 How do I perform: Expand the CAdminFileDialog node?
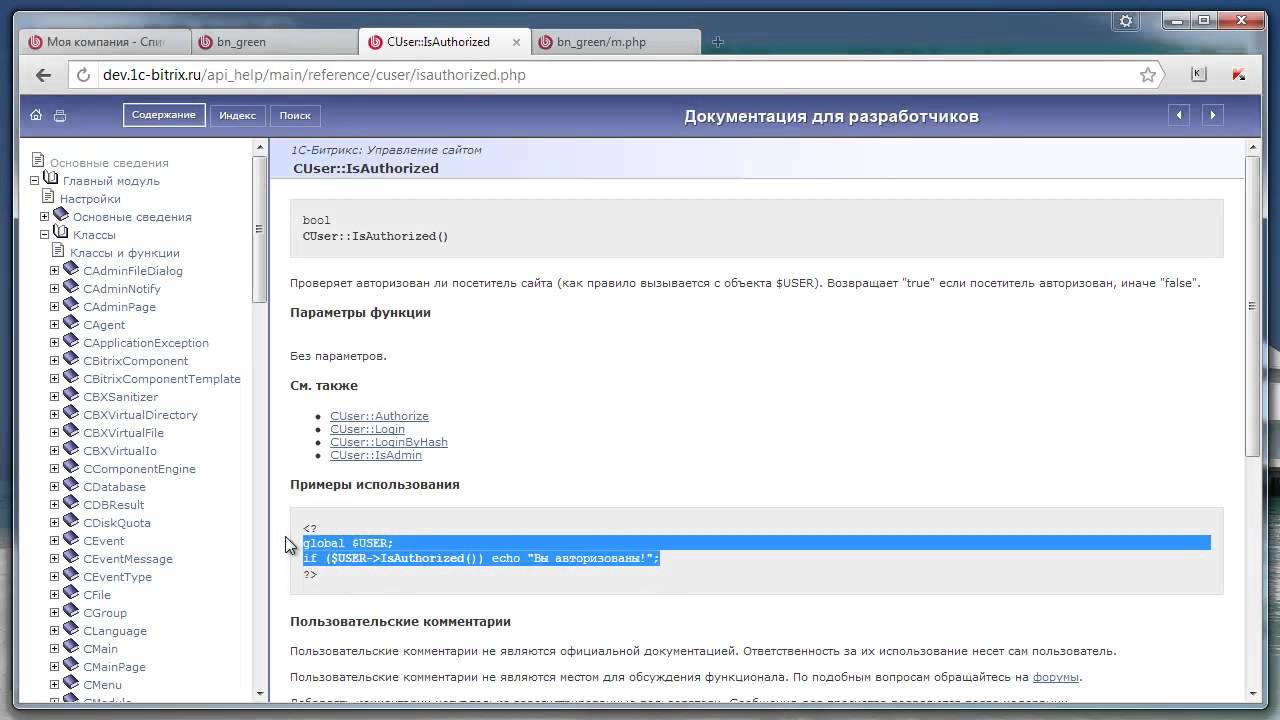(55, 271)
